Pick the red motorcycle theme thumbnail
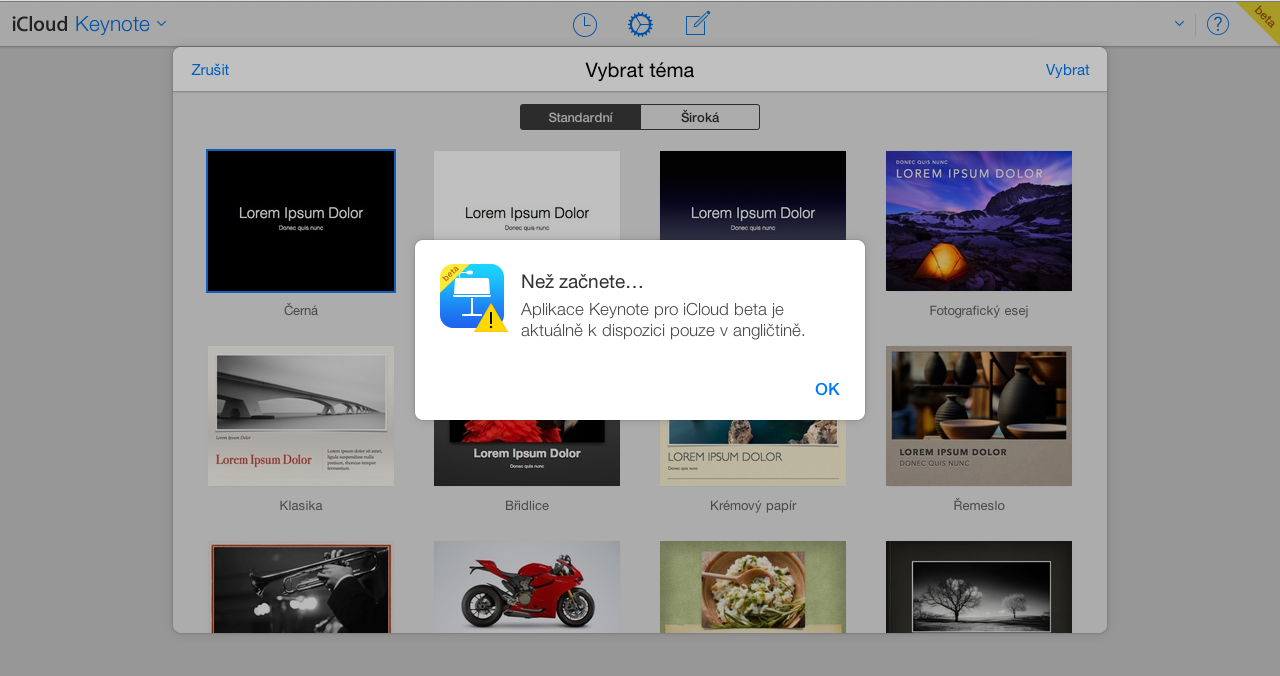The height and width of the screenshot is (676, 1280). pyautogui.click(x=527, y=587)
